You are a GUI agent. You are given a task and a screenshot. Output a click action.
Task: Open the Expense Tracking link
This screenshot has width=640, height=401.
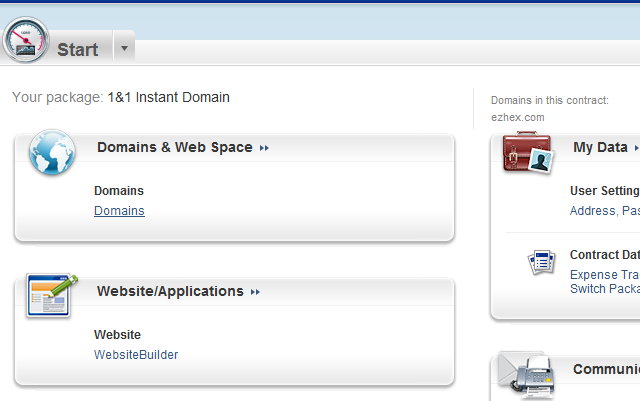click(x=605, y=274)
